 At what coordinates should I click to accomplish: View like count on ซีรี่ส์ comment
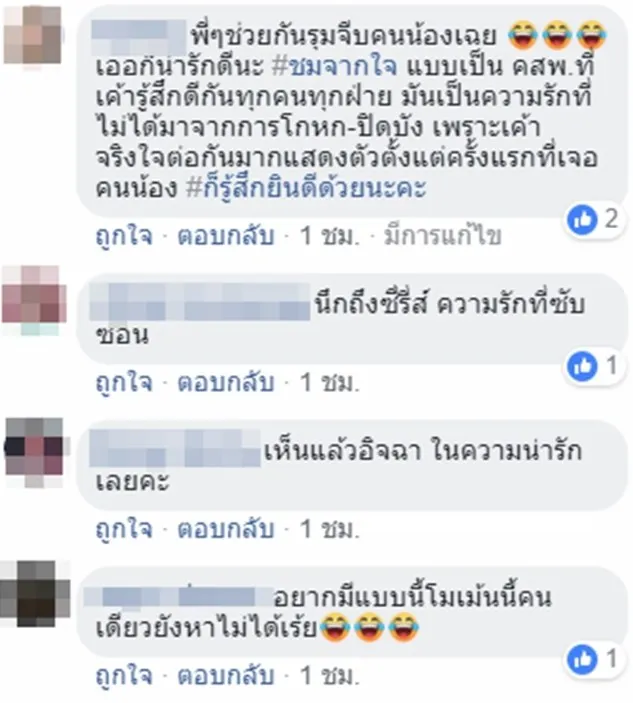(x=594, y=366)
